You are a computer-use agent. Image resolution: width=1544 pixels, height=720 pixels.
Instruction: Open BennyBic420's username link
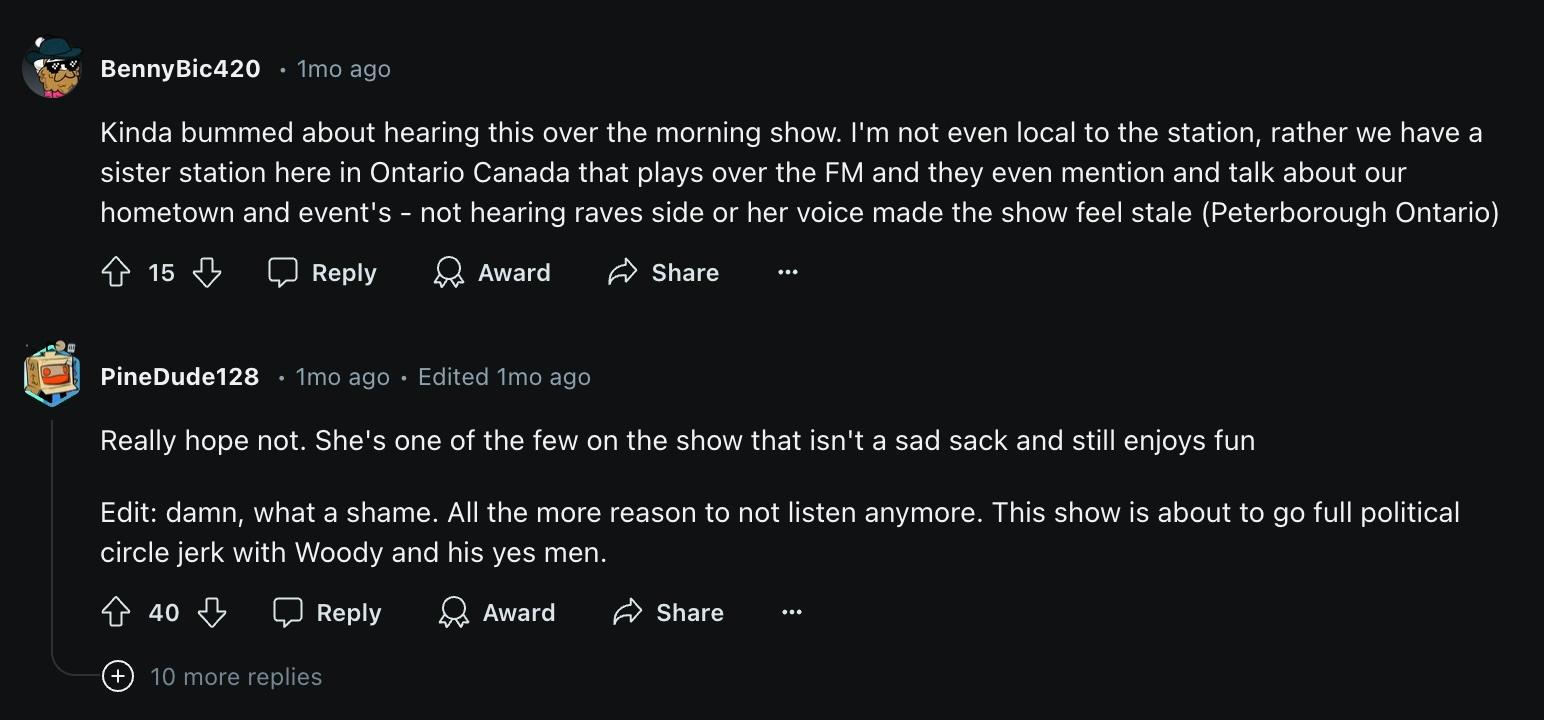pyautogui.click(x=180, y=68)
